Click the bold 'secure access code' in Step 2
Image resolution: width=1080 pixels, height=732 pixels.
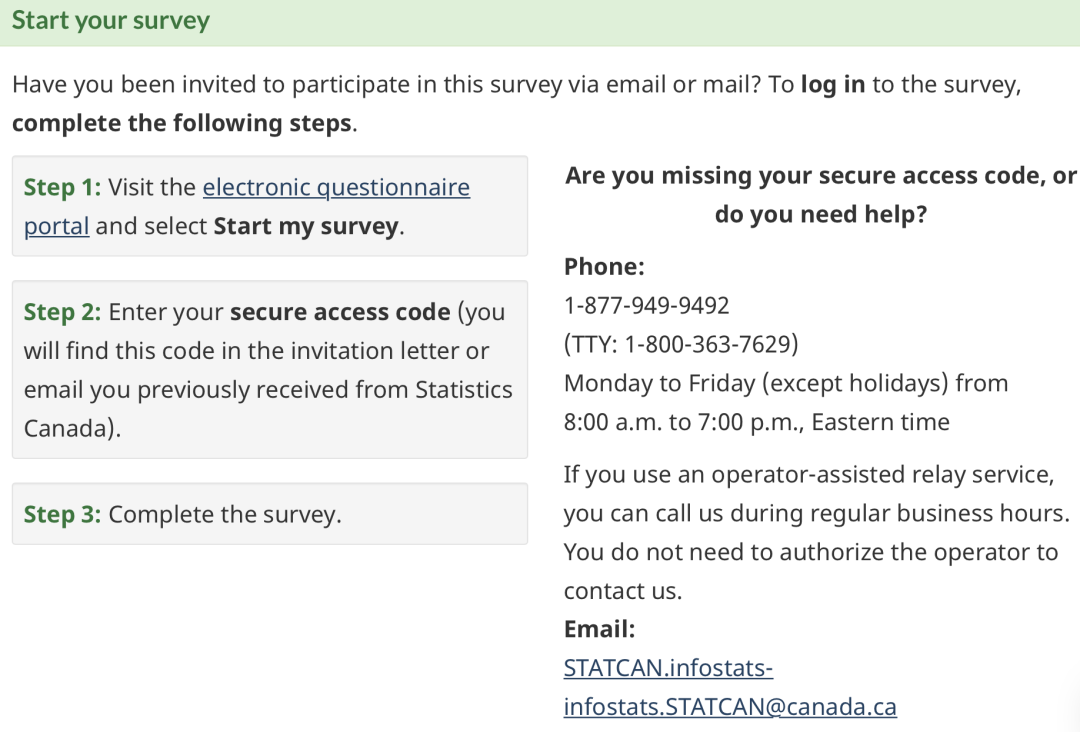click(340, 312)
